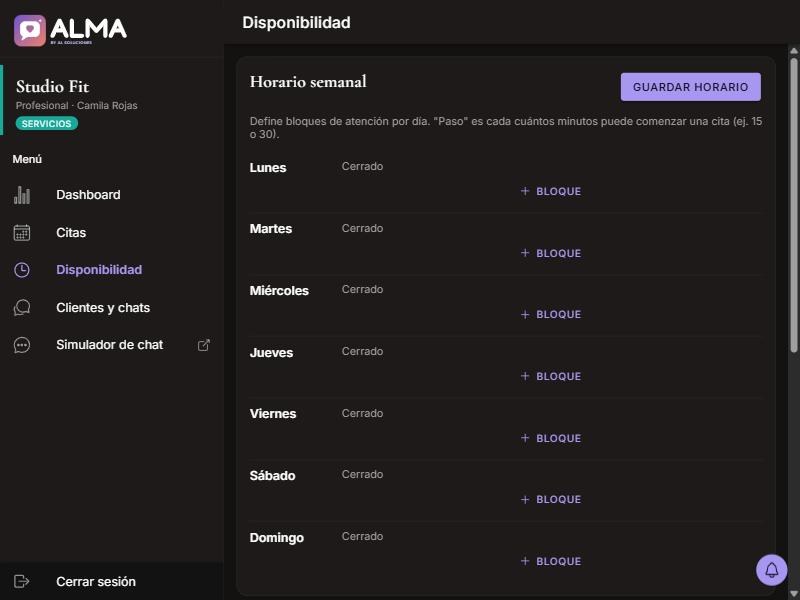Click the Lunes day label
The height and width of the screenshot is (600, 800).
268,168
